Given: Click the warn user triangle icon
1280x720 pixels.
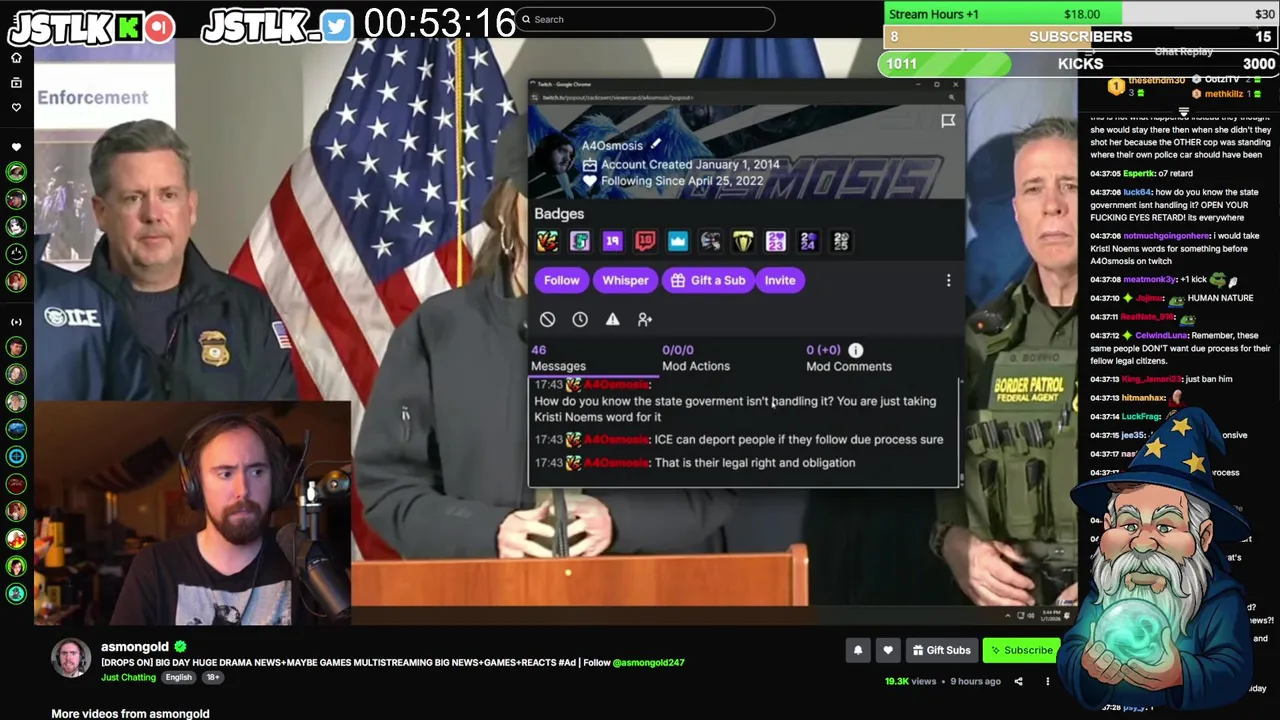Looking at the screenshot, I should pos(612,319).
